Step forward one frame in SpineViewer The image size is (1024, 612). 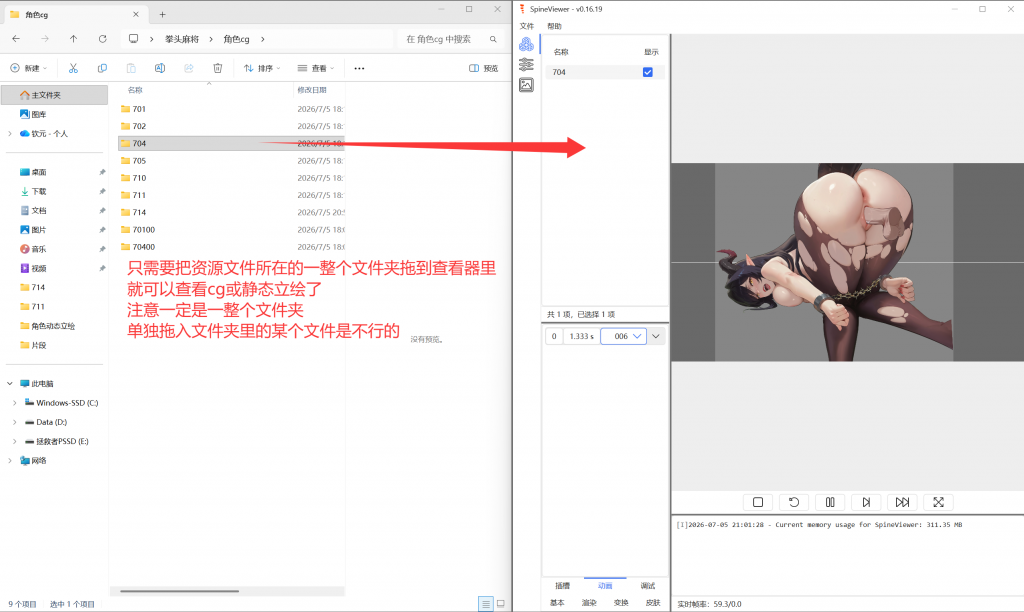coord(866,502)
